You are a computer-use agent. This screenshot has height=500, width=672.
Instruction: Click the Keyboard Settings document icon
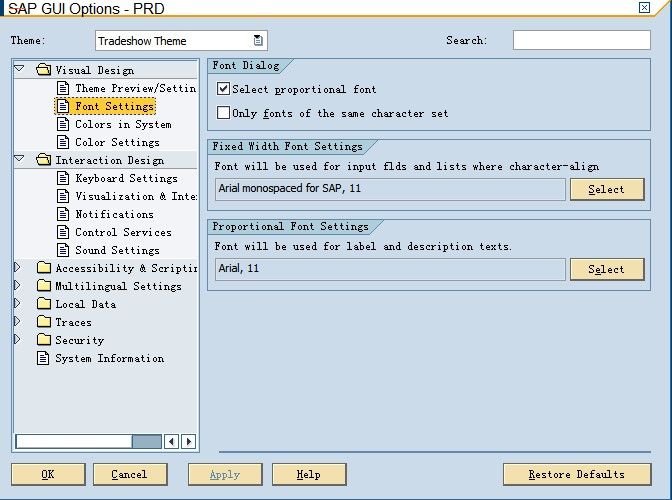tap(63, 178)
